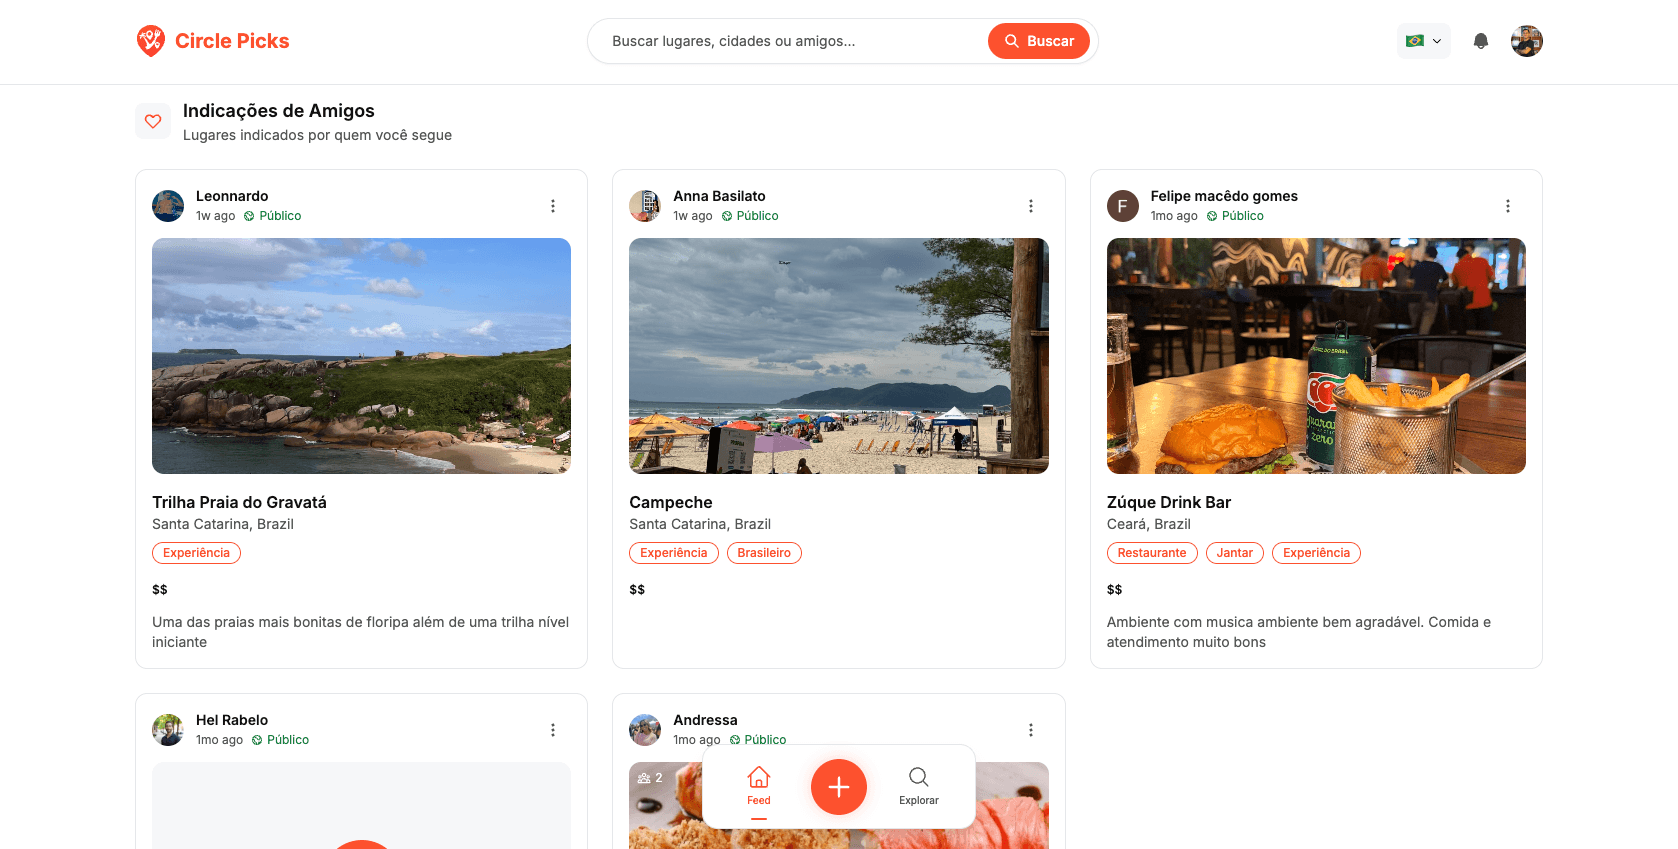Open the Trilha Praia do Gravatá title
Screen dimensions: 1678x849
(239, 502)
